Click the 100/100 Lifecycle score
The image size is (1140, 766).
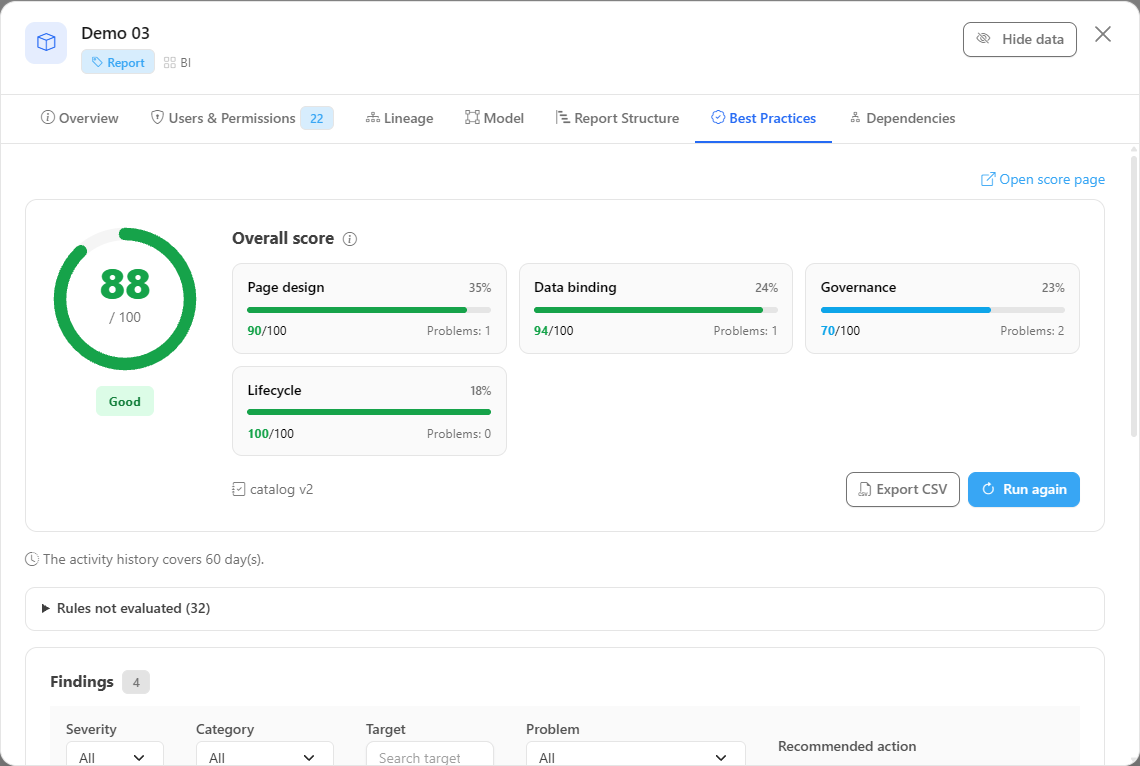pyautogui.click(x=270, y=434)
